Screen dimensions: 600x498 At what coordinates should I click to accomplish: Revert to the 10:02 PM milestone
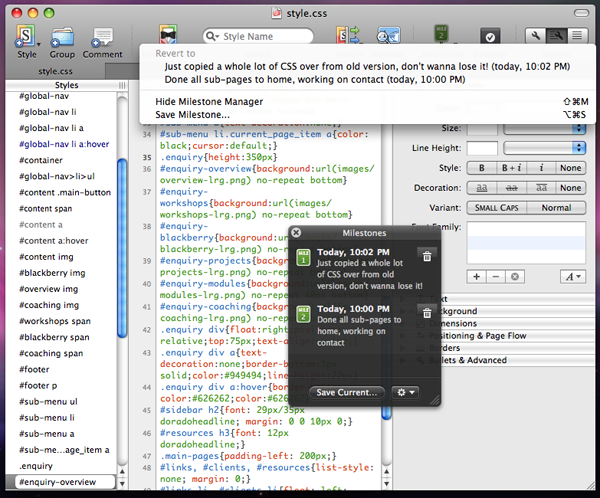(x=367, y=66)
